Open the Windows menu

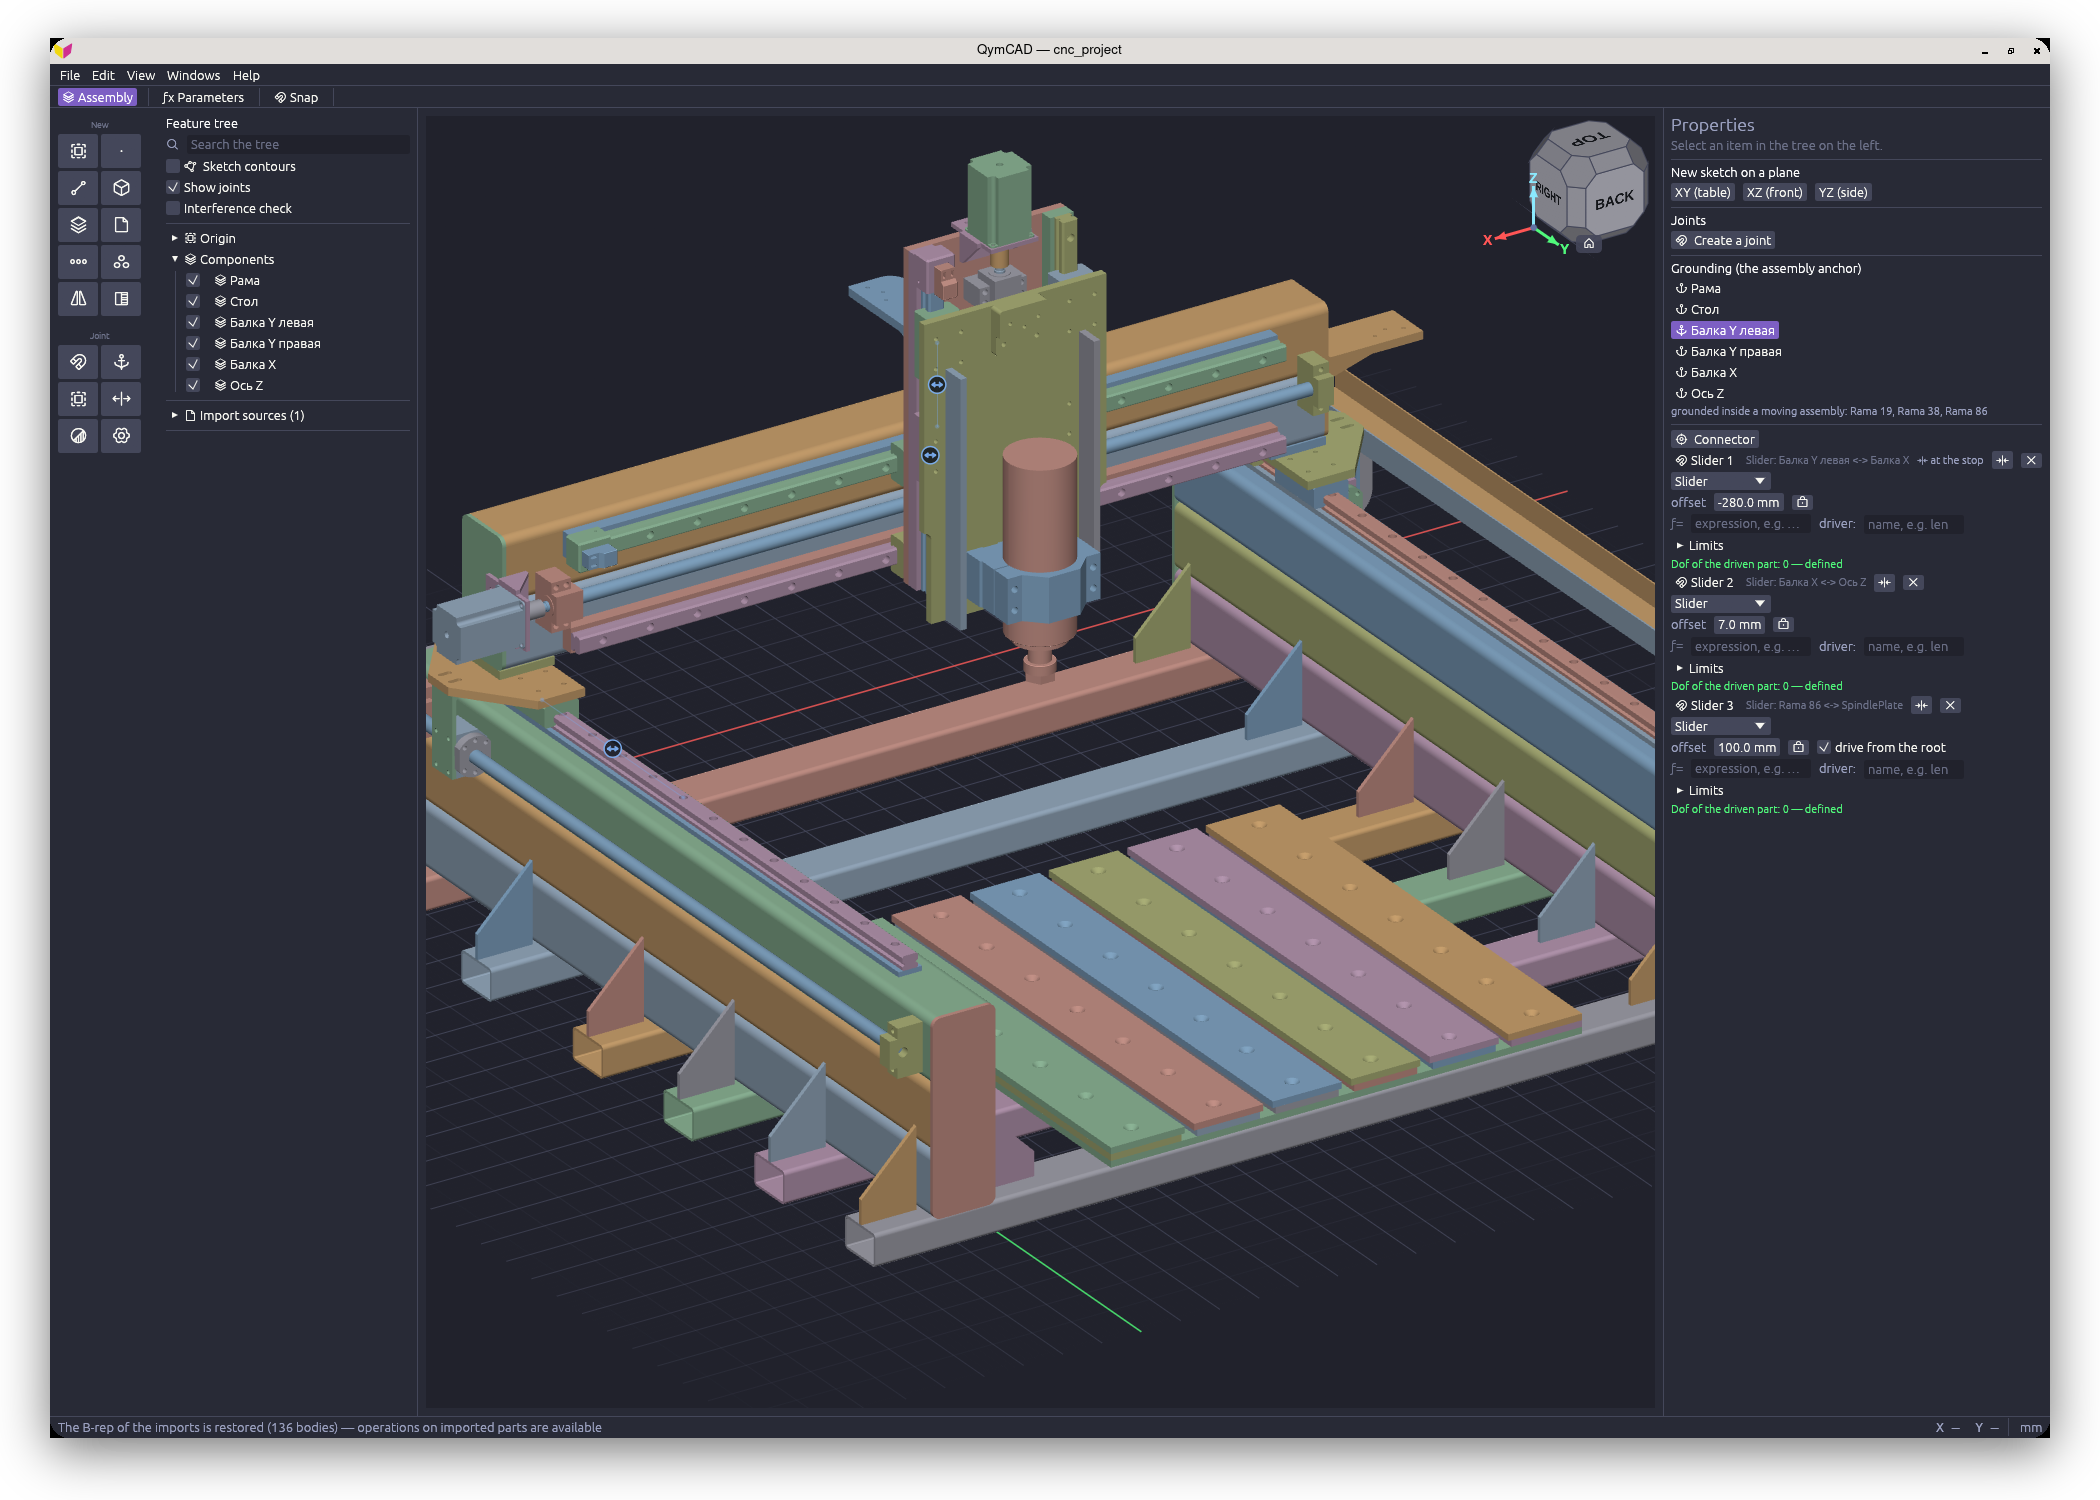[x=193, y=75]
